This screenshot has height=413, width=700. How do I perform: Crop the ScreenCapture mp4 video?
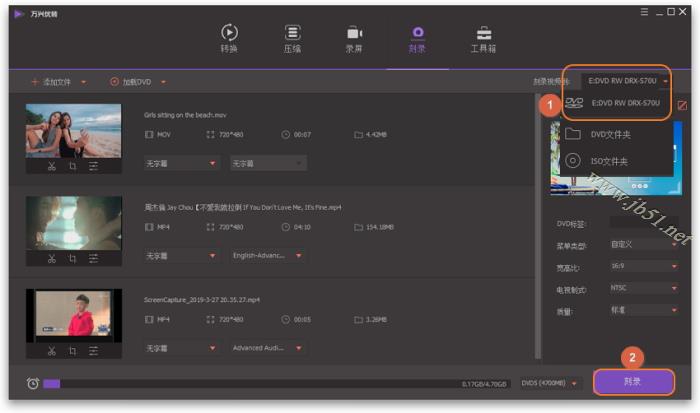72,351
